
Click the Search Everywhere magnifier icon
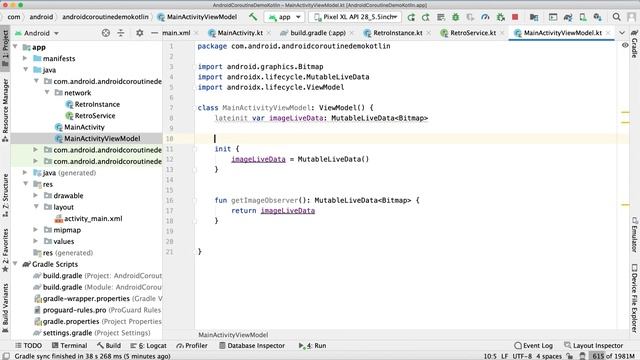point(616,17)
